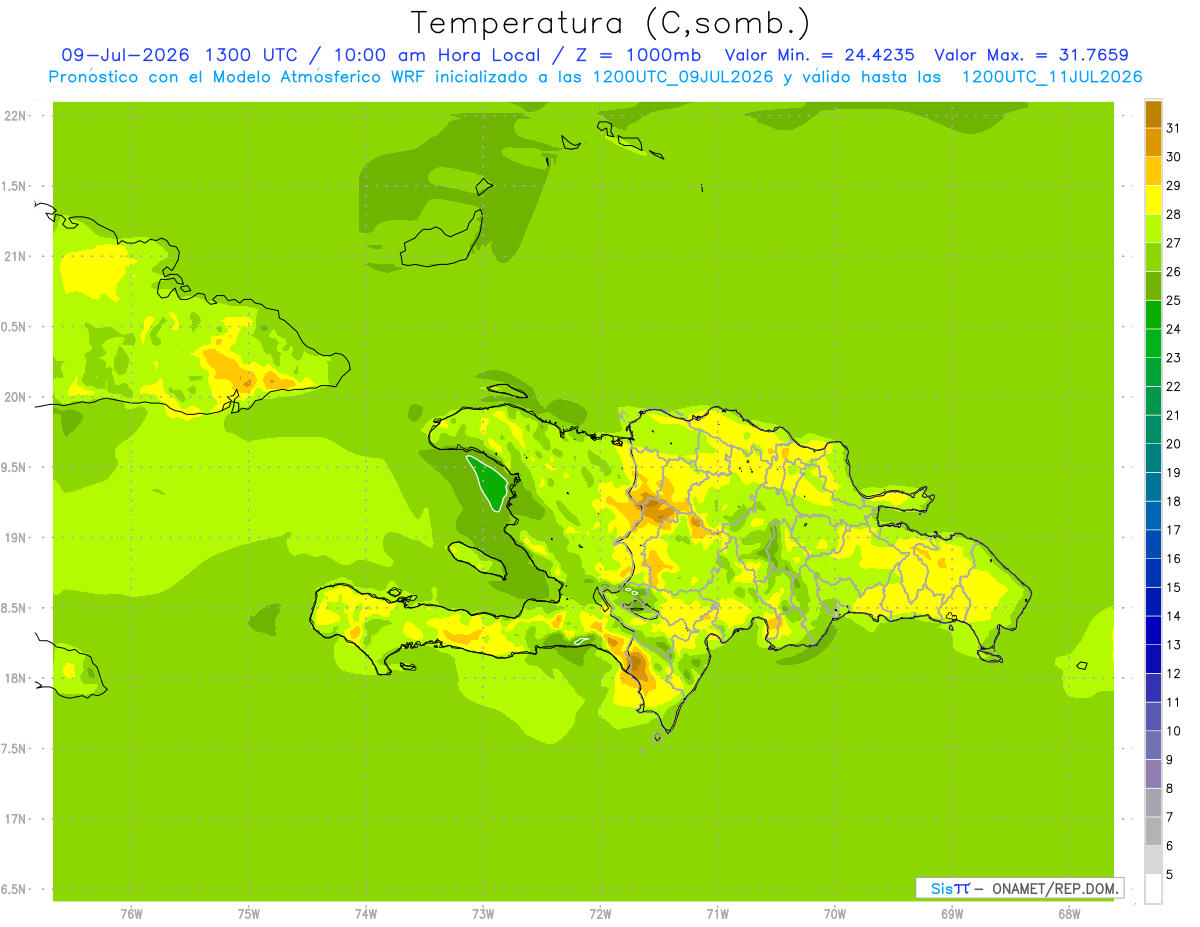Click the color bar label "20"
This screenshot has height=927, width=1200.
pyautogui.click(x=1173, y=443)
